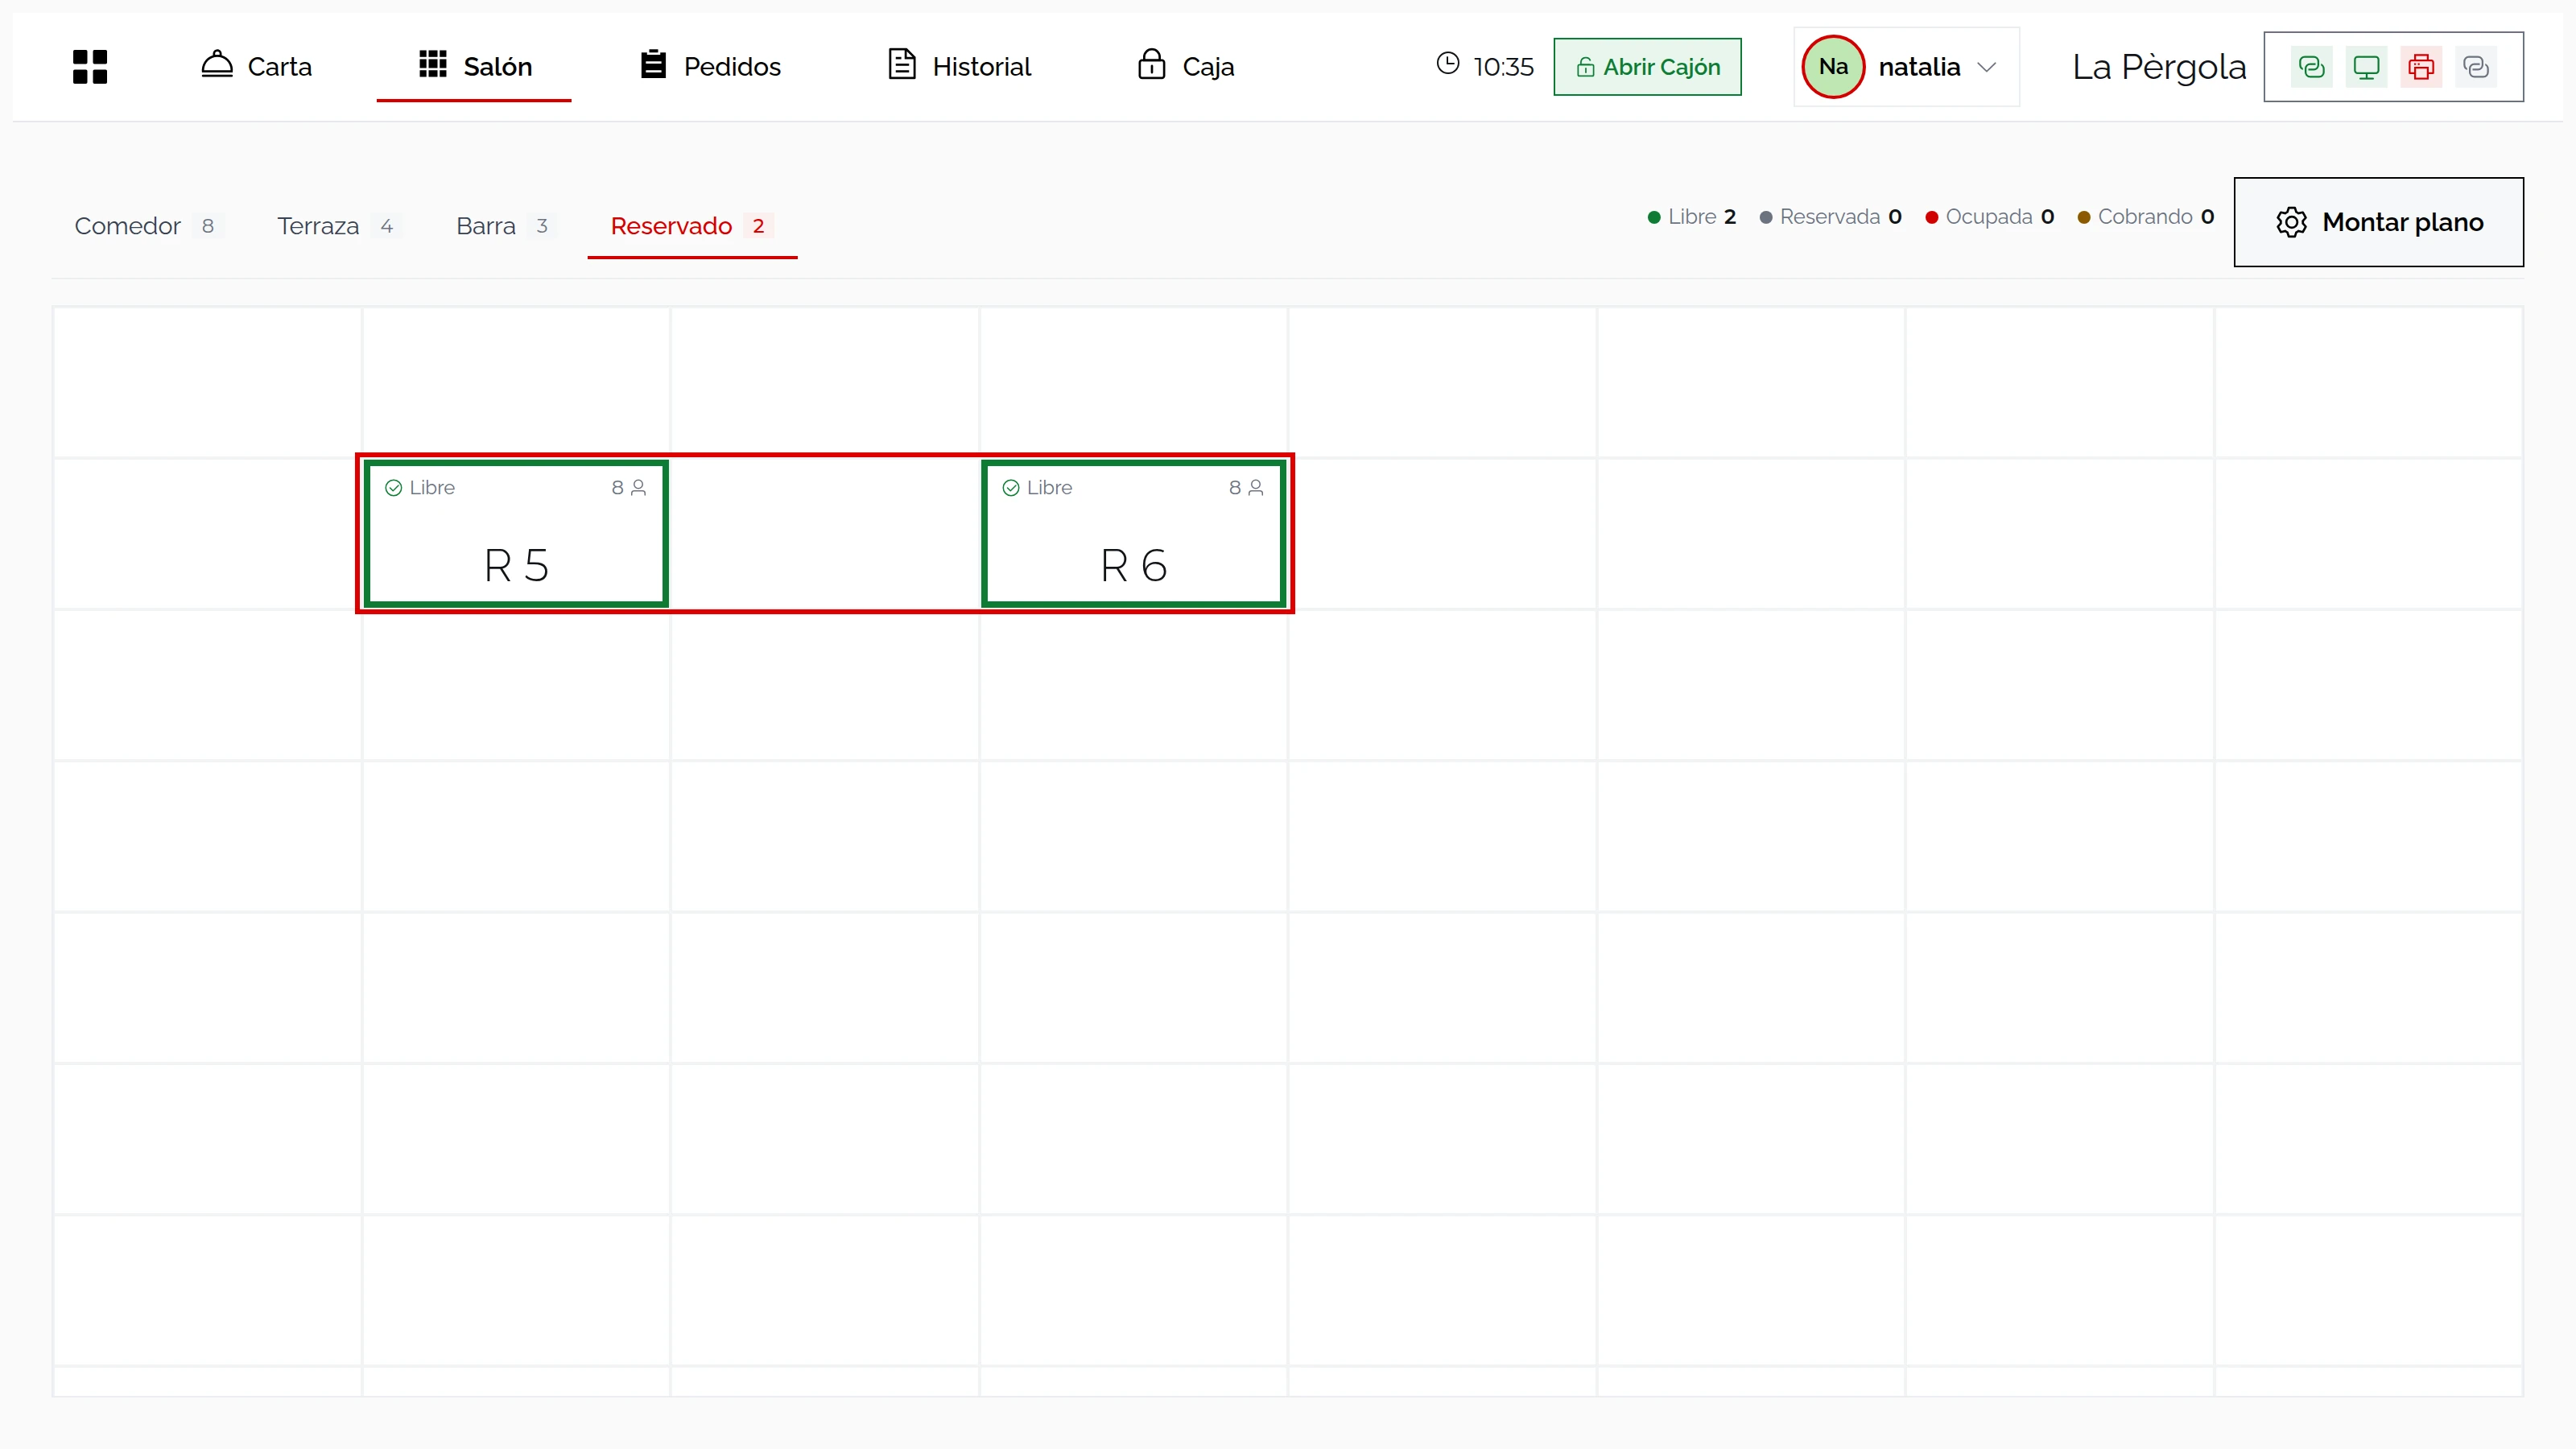
Task: Click the Ocupada status legend
Action: coord(1990,217)
